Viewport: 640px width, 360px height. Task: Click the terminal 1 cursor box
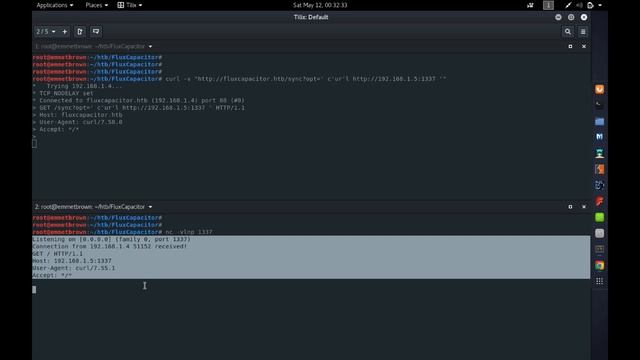[x=34, y=144]
